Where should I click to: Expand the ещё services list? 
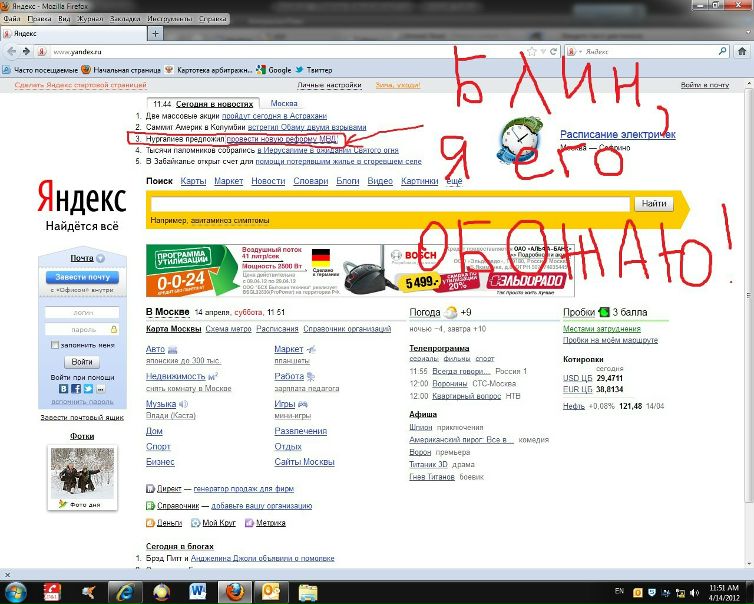pos(453,181)
